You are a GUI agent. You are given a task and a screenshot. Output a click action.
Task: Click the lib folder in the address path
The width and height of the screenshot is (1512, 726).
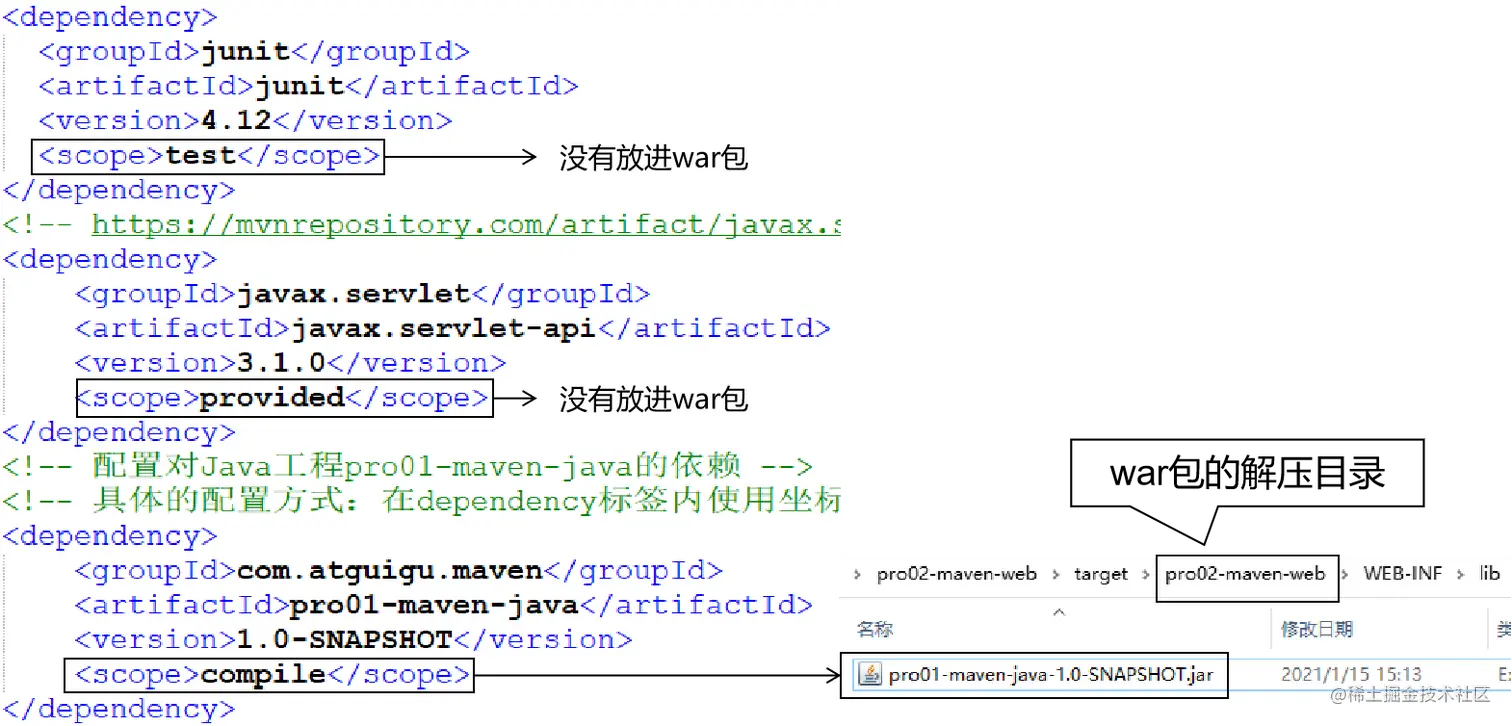[x=1490, y=574]
